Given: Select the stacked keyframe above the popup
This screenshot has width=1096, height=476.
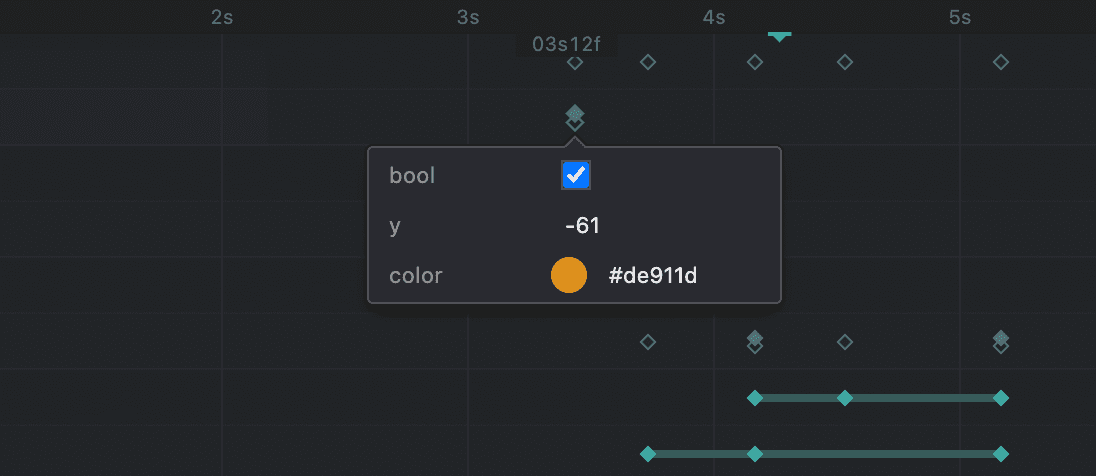Looking at the screenshot, I should 575,118.
